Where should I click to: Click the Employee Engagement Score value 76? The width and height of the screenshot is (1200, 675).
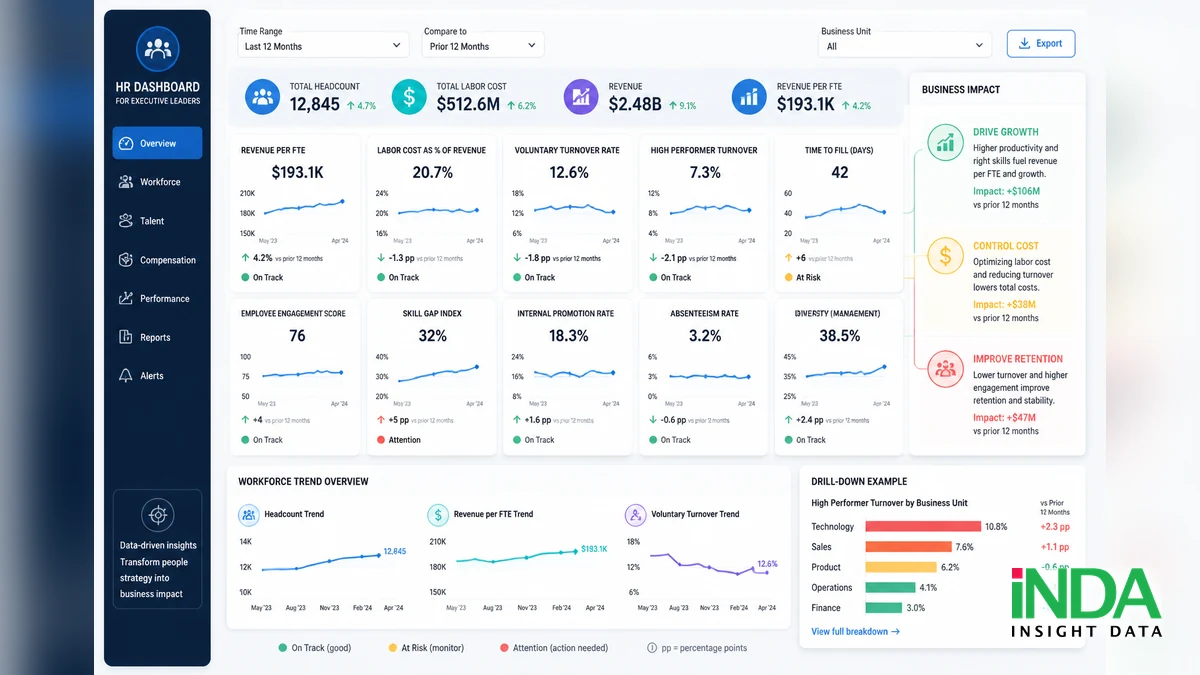pyautogui.click(x=297, y=335)
